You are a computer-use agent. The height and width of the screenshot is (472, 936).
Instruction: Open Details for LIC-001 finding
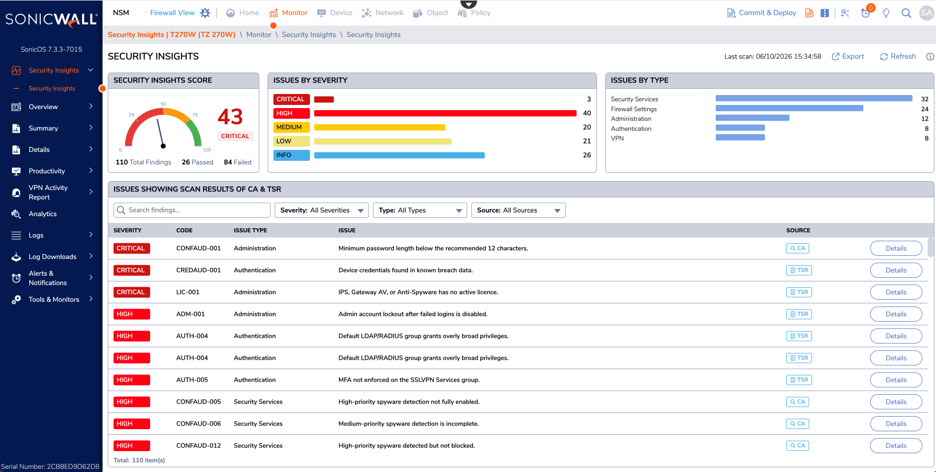895,292
